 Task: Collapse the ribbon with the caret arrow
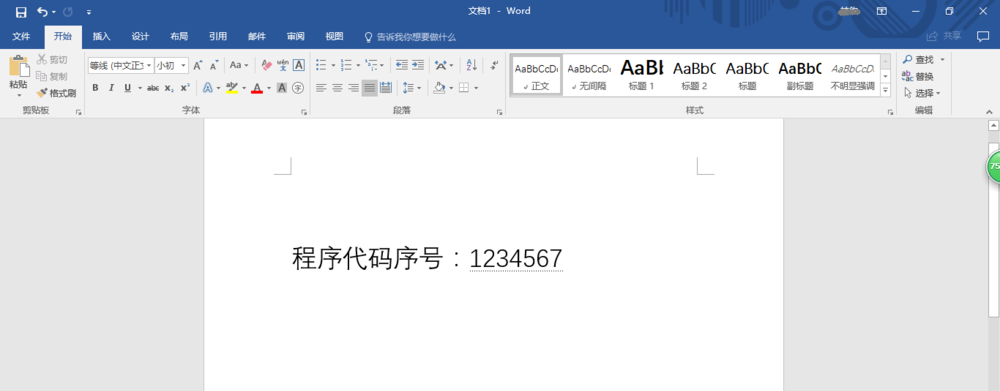coord(989,112)
